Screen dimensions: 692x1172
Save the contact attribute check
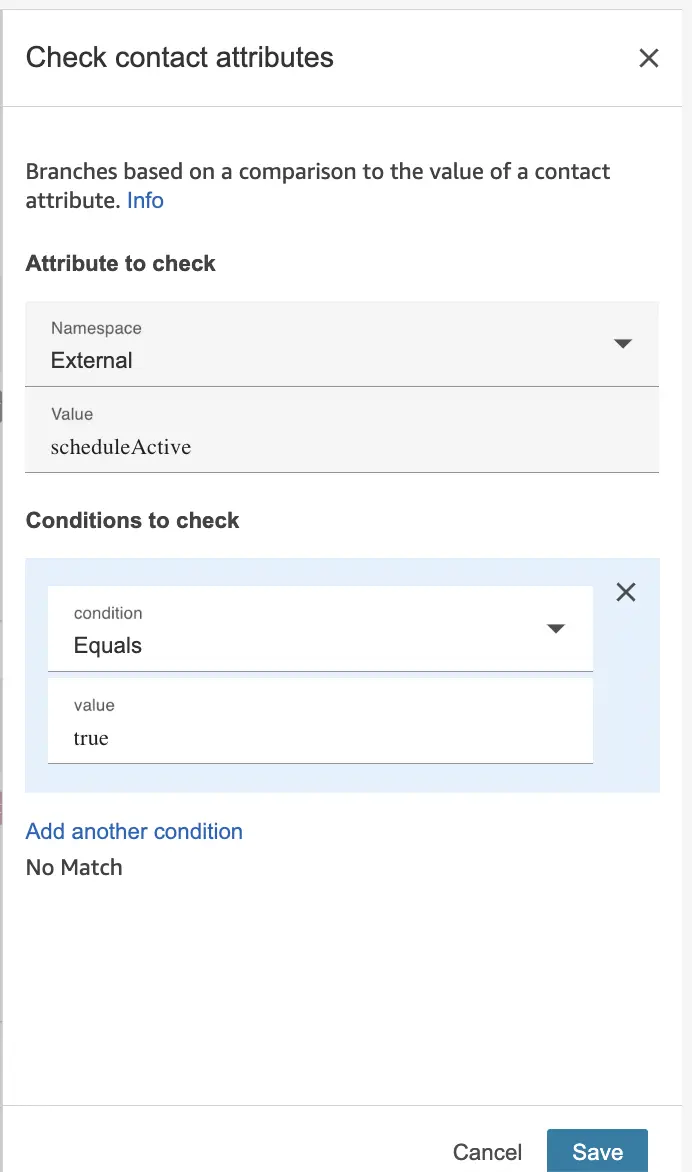pos(597,1151)
